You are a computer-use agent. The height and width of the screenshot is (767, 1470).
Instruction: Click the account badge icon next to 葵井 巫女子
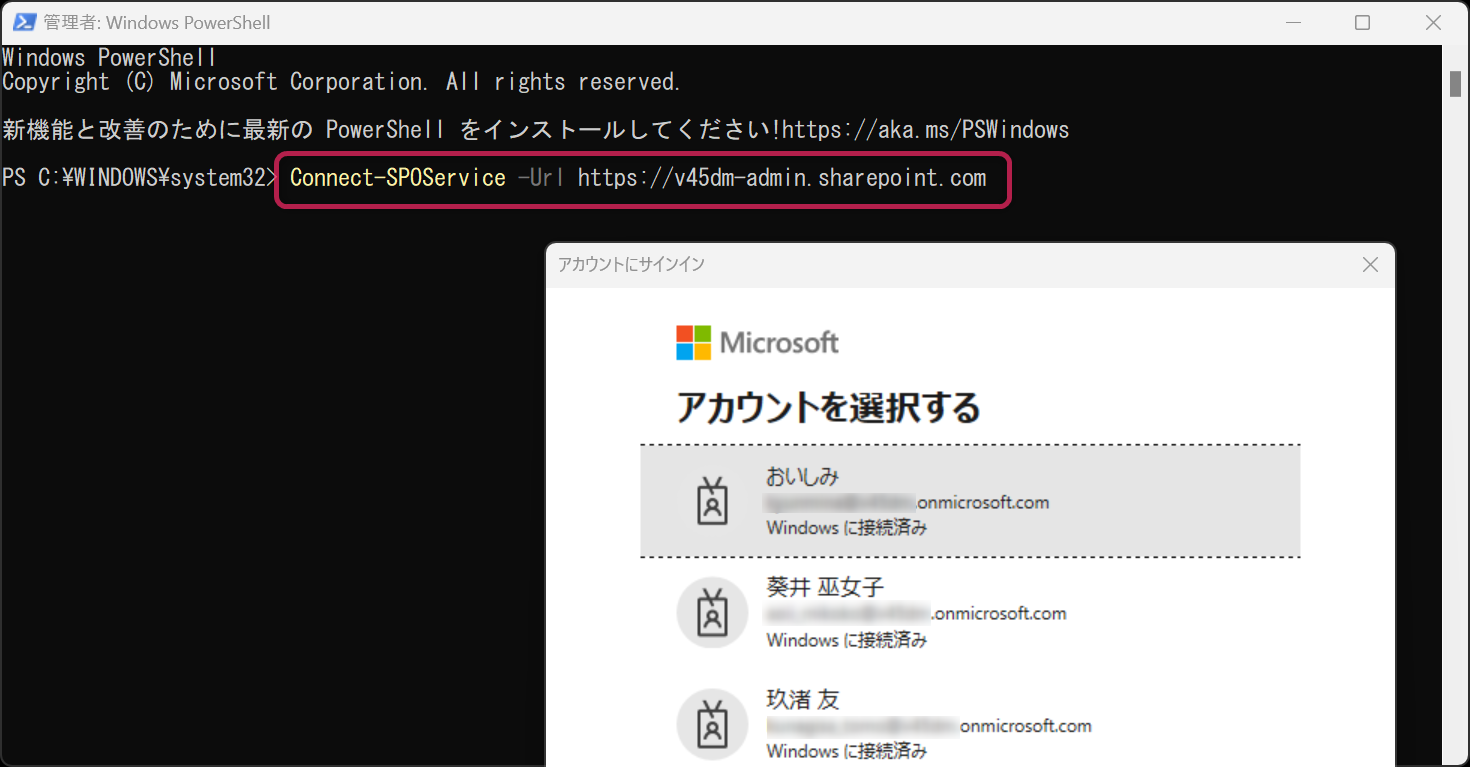[711, 612]
